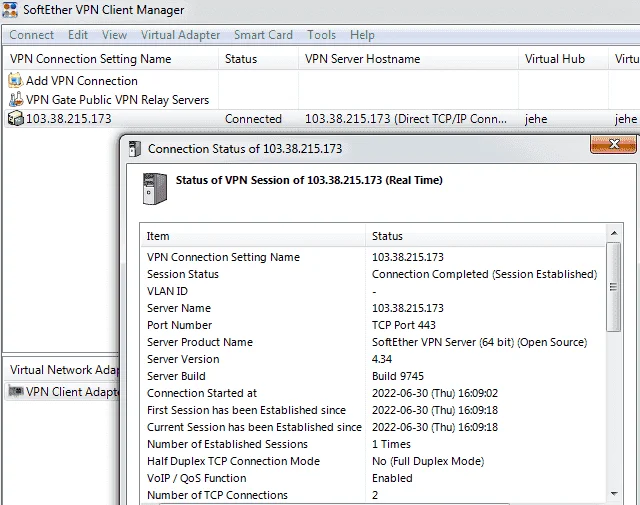Click the Virtual Network Adapter column header
This screenshot has width=640, height=505.
click(x=62, y=370)
